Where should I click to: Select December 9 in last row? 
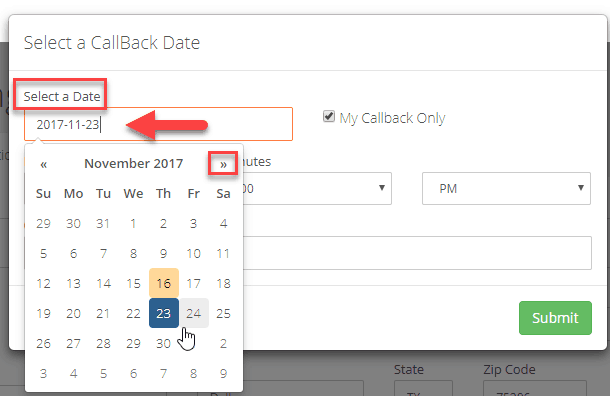tap(223, 373)
